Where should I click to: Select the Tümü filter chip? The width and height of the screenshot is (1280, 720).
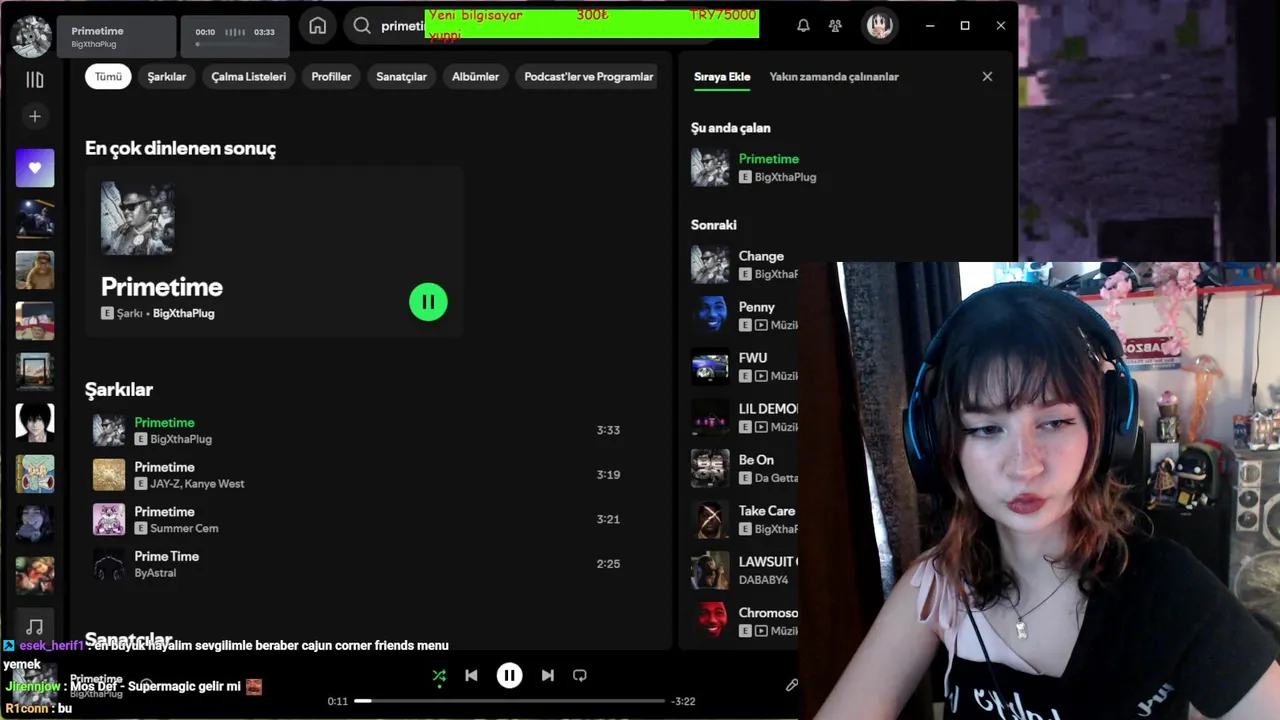coord(108,76)
